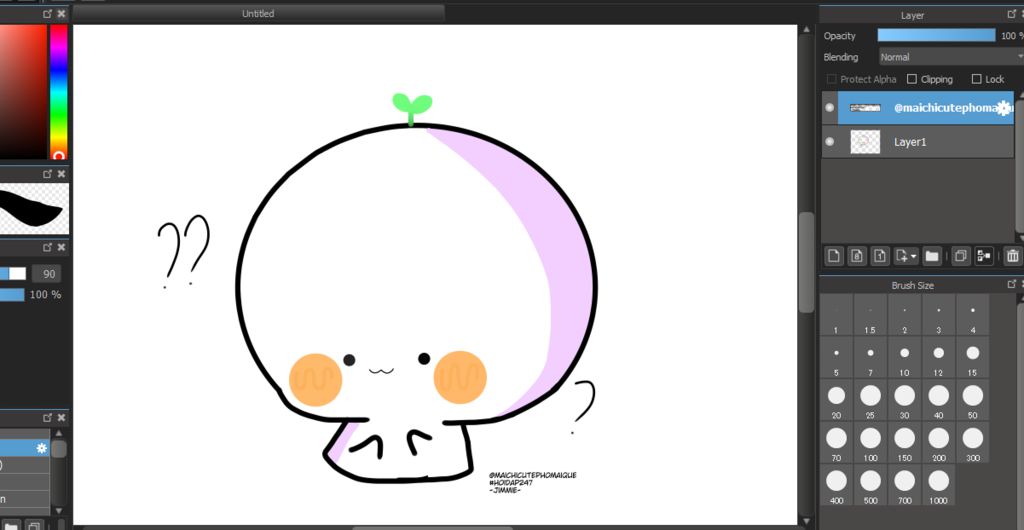Undock the brush list panel
Image resolution: width=1024 pixels, height=530 pixels.
(48, 418)
